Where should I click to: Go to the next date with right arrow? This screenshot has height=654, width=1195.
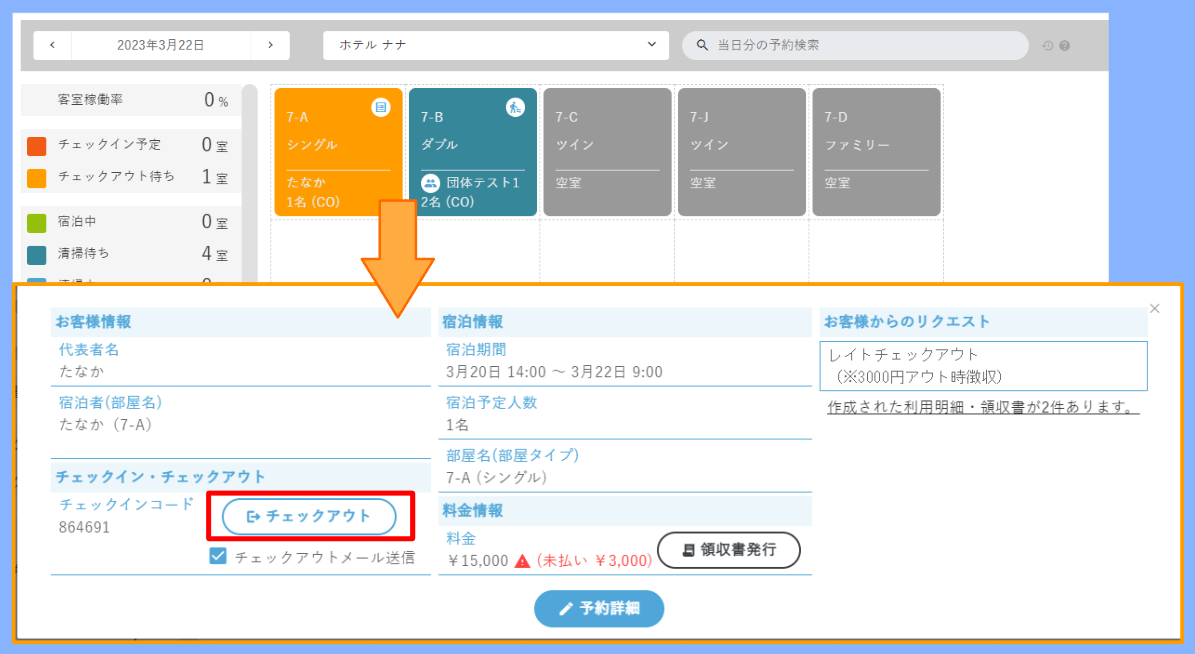coord(270,45)
